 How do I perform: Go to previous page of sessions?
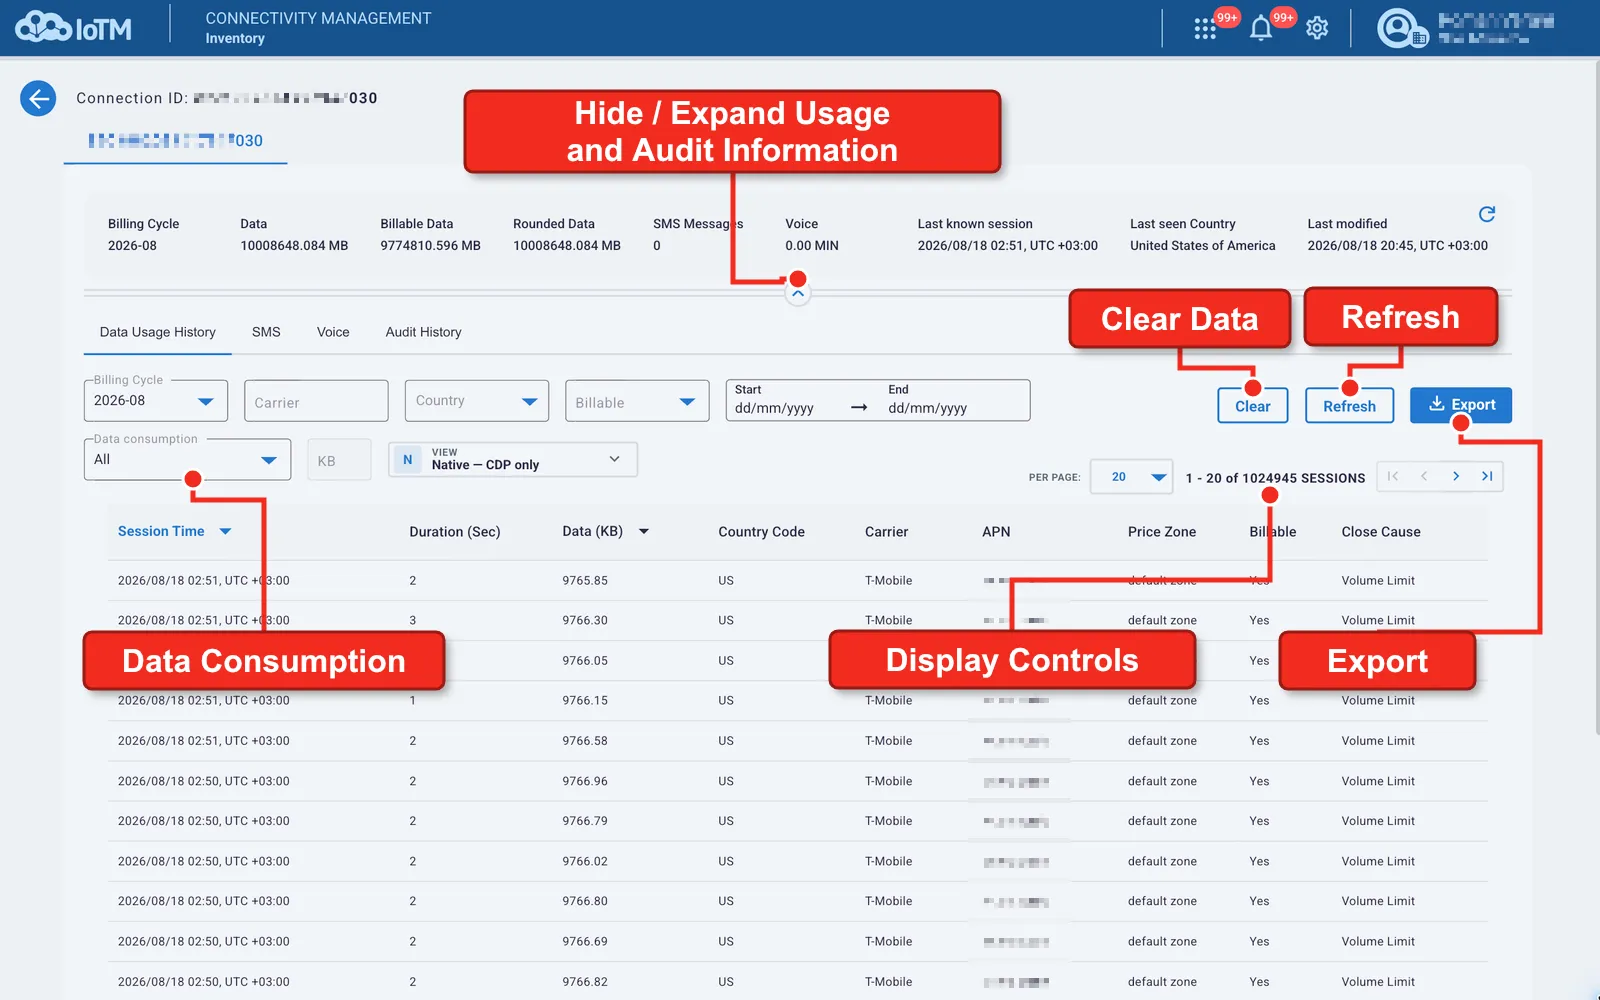pos(1424,476)
